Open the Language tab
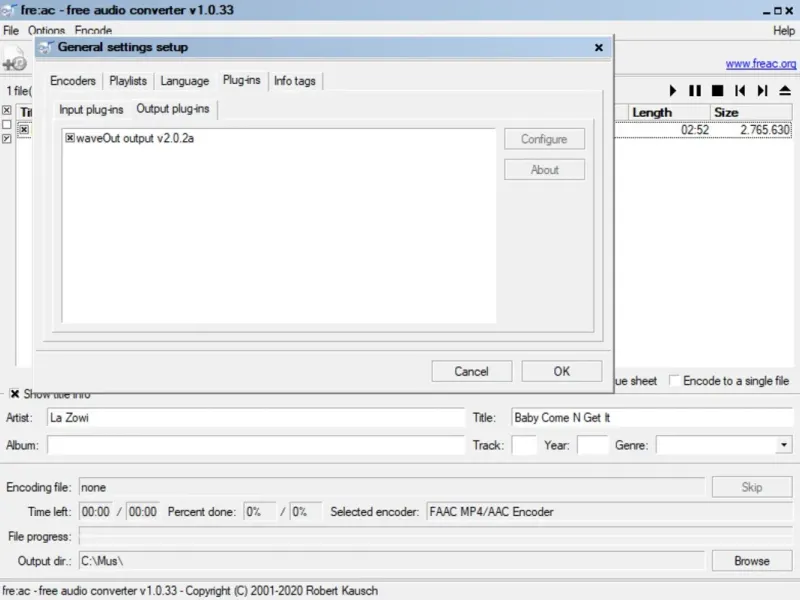This screenshot has width=800, height=600. 185,81
